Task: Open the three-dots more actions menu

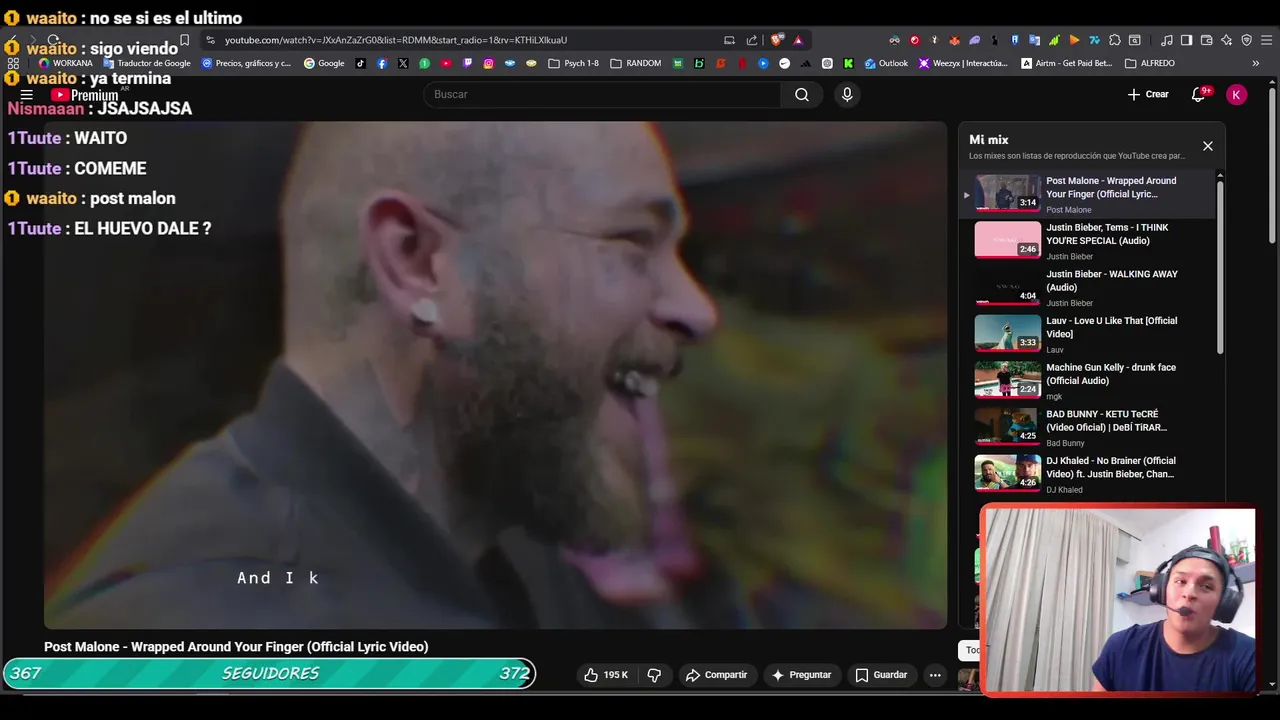Action: (x=935, y=675)
